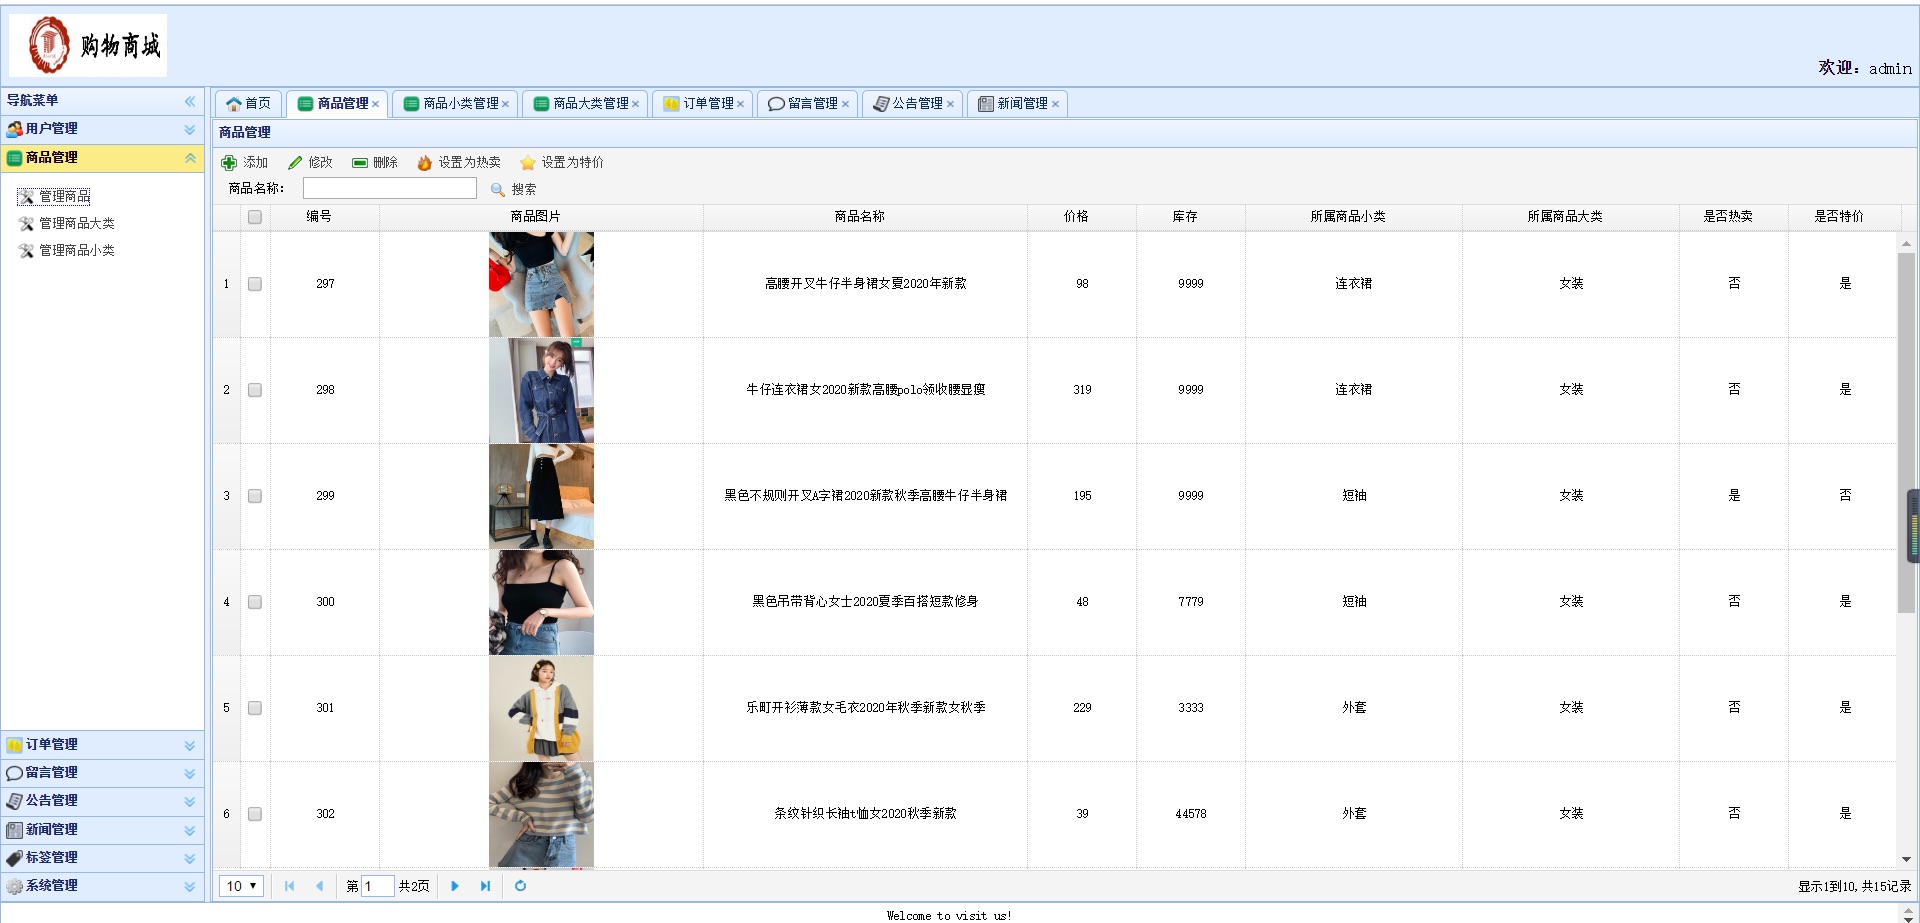Click the refresh icon in the pagination bar
The height and width of the screenshot is (923, 1920).
click(x=520, y=886)
